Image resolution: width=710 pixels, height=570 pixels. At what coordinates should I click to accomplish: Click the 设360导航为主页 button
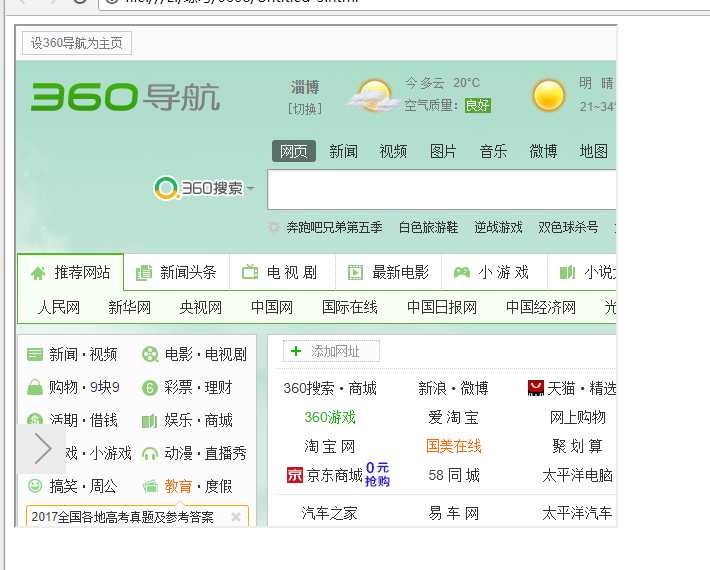(x=77, y=43)
